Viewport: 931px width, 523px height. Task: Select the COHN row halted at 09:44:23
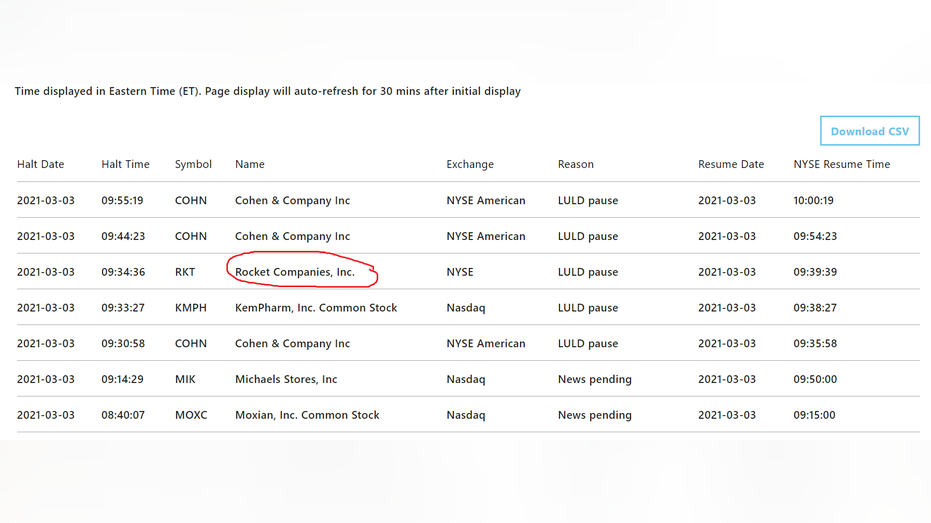(468, 236)
